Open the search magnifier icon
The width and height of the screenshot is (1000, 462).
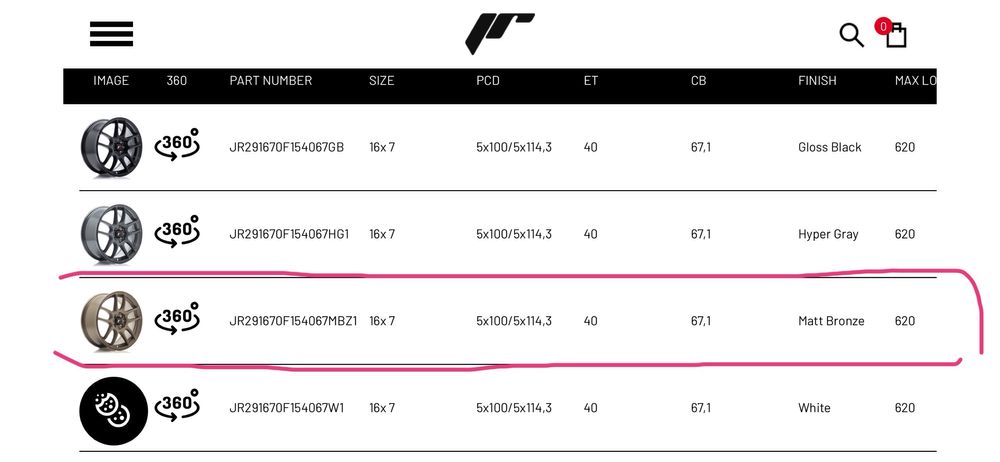(851, 35)
